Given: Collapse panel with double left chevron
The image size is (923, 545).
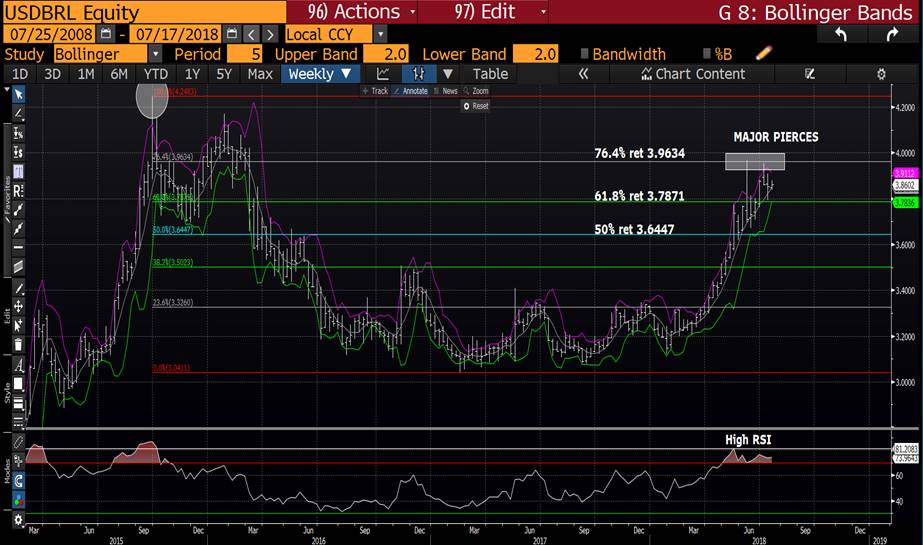Looking at the screenshot, I should [583, 74].
